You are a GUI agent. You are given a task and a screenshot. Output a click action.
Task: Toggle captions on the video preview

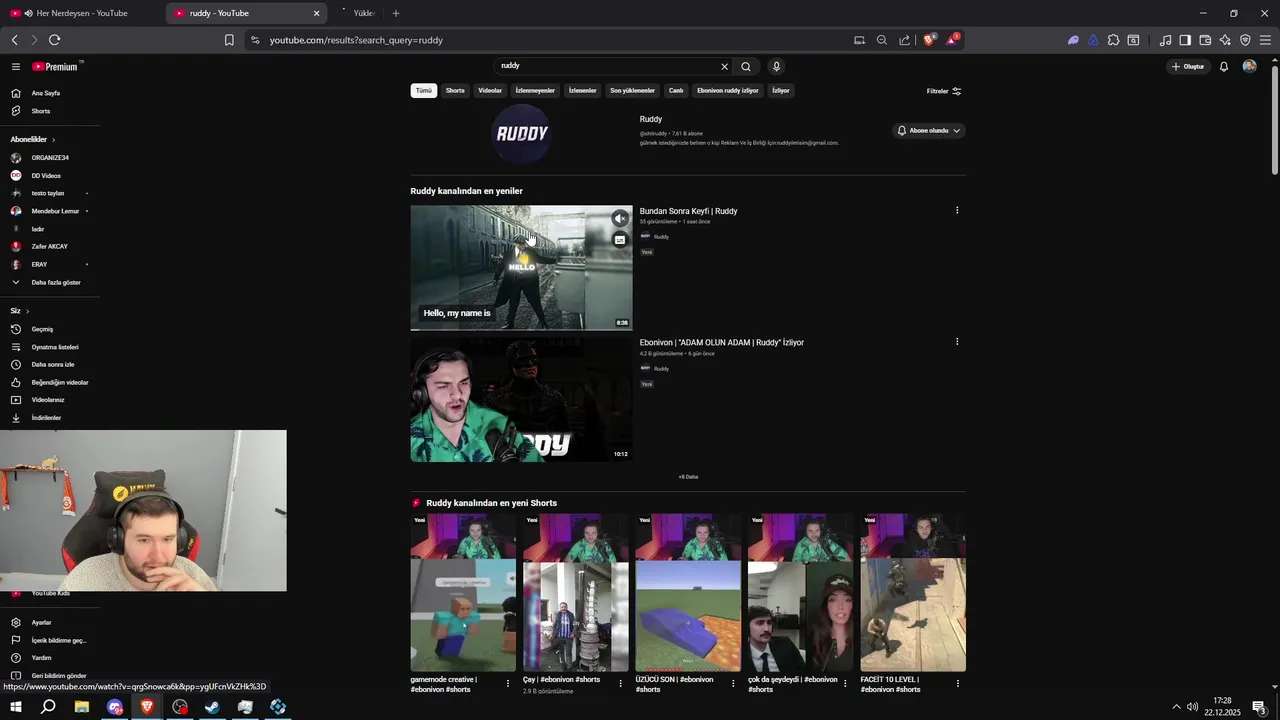(620, 240)
